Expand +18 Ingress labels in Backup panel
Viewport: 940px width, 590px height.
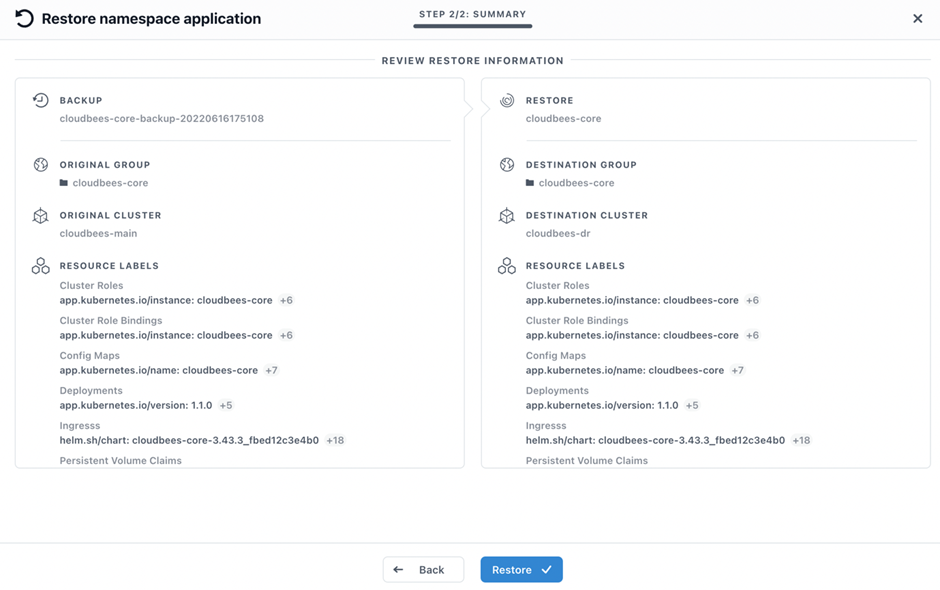pyautogui.click(x=335, y=440)
